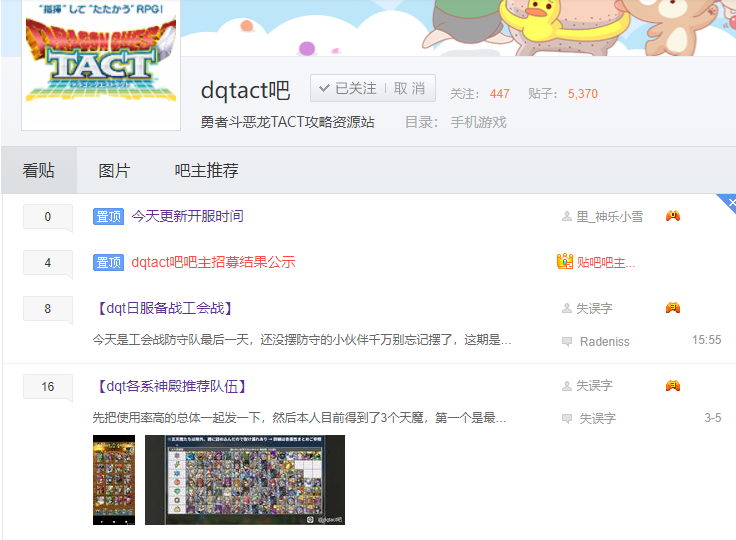Click reply count 0 box
The width and height of the screenshot is (736, 540).
point(47,217)
